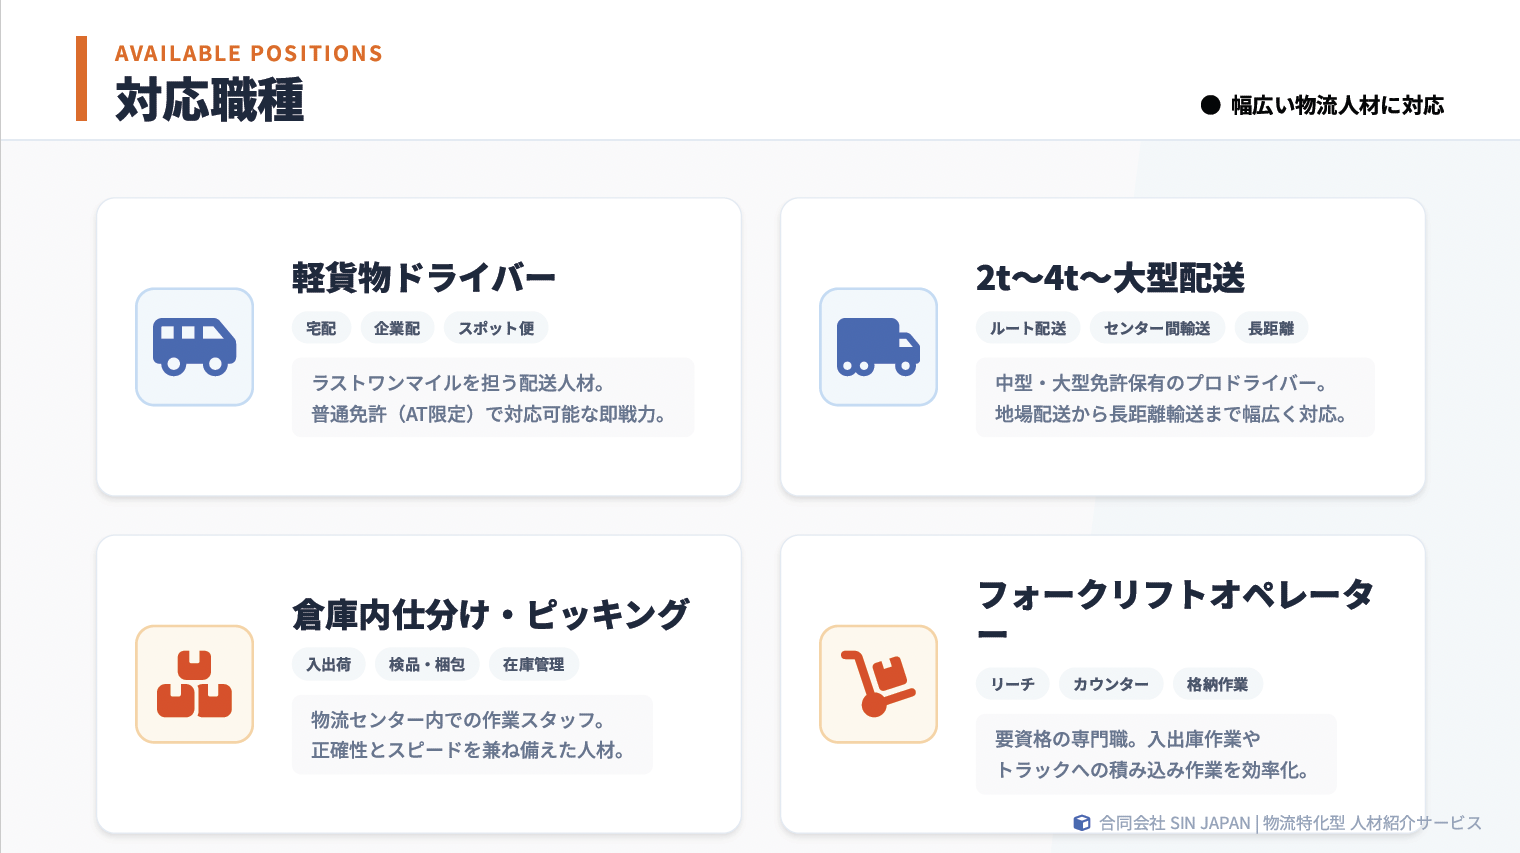Click the orange vertical bar beside title

(x=81, y=79)
